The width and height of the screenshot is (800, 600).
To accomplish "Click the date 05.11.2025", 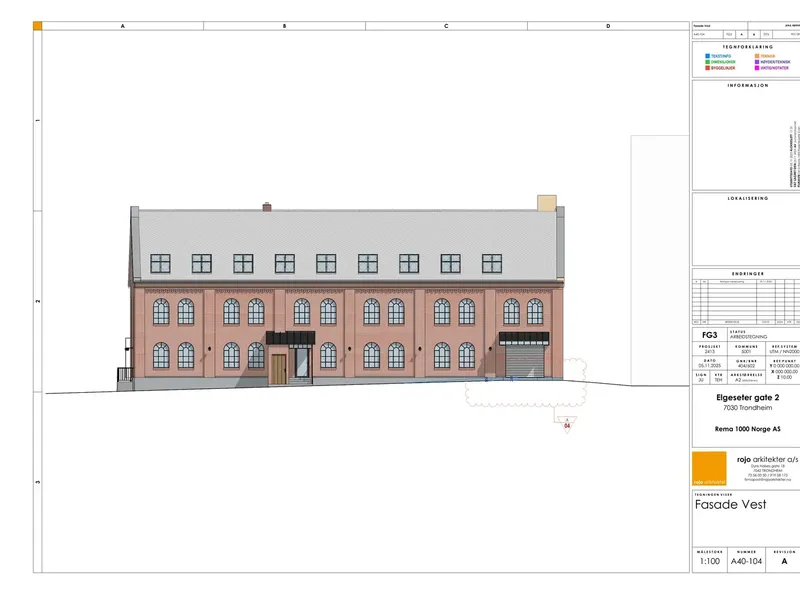I will click(x=709, y=366).
